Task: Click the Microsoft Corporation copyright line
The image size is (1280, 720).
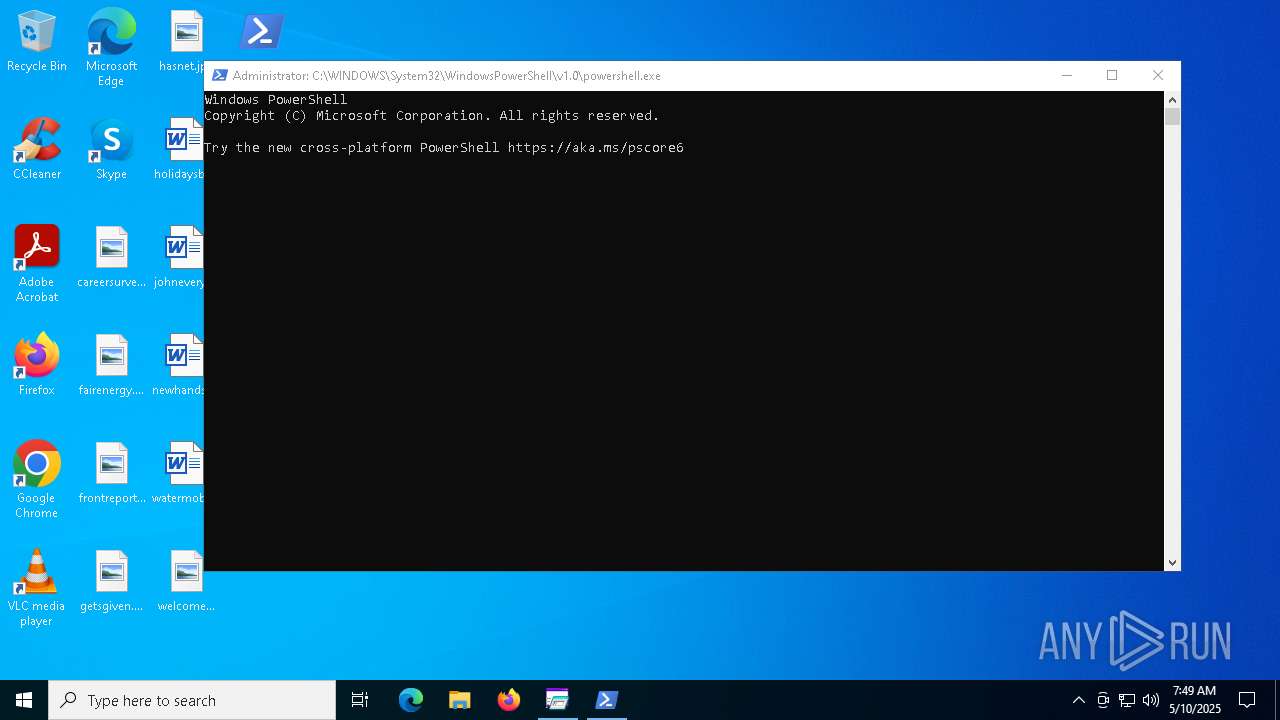Action: click(x=432, y=116)
